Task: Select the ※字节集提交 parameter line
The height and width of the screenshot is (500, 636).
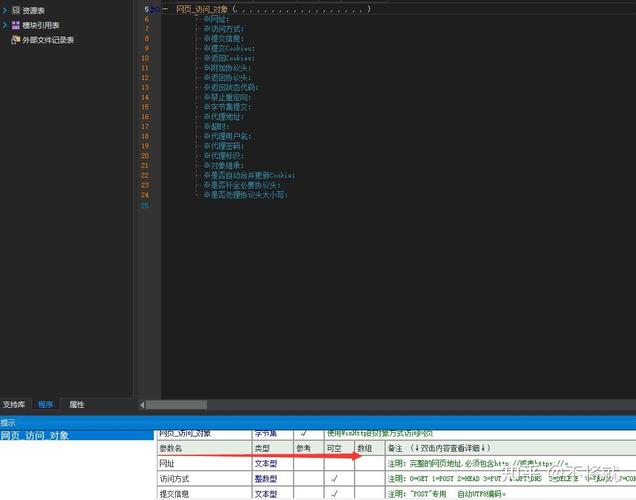Action: click(227, 107)
